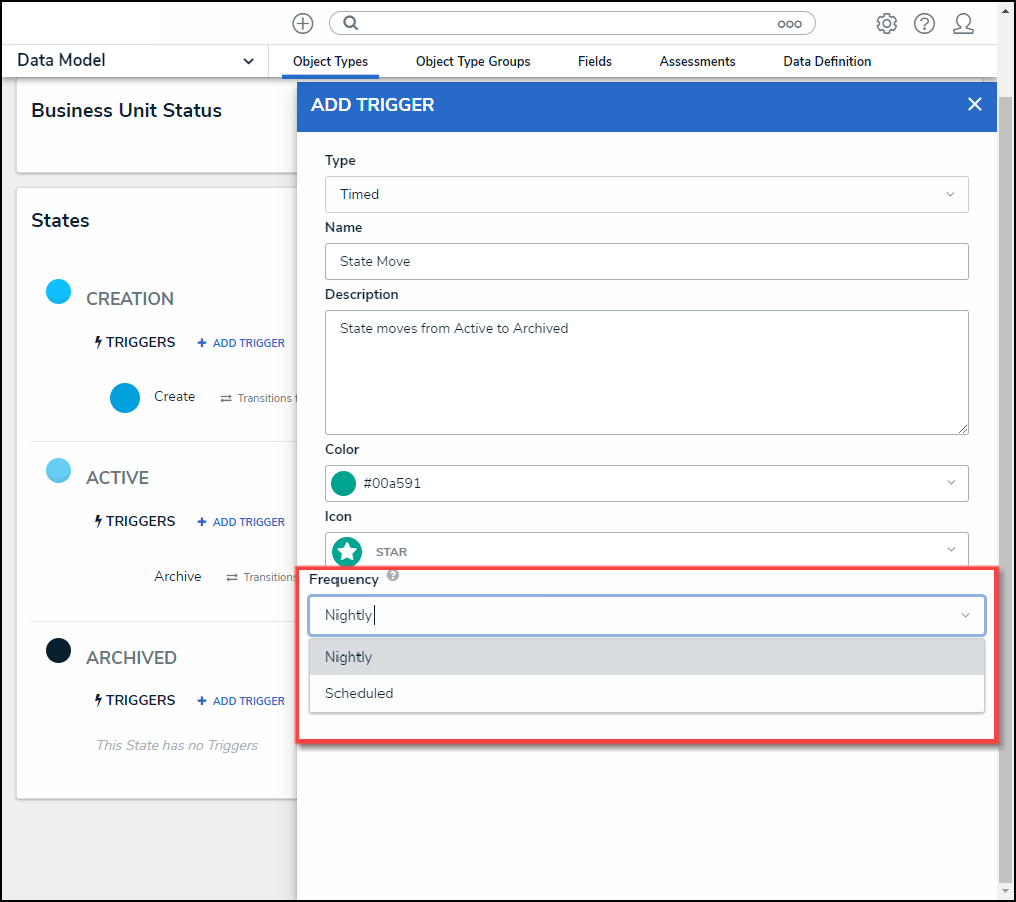Screen dimensions: 1016x902
Task: Open the Icon dropdown showing STAR
Action: 647,549
